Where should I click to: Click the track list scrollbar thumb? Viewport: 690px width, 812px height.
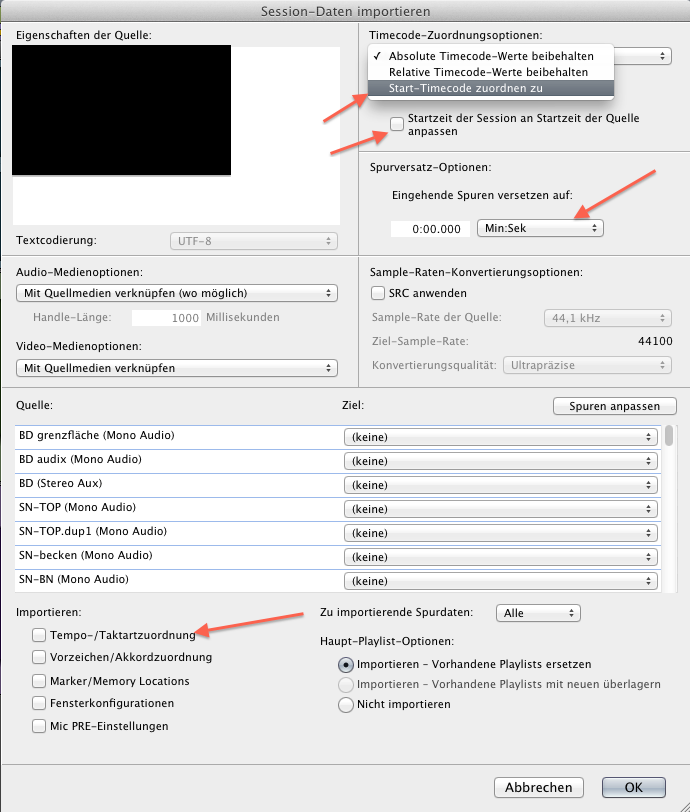[669, 436]
